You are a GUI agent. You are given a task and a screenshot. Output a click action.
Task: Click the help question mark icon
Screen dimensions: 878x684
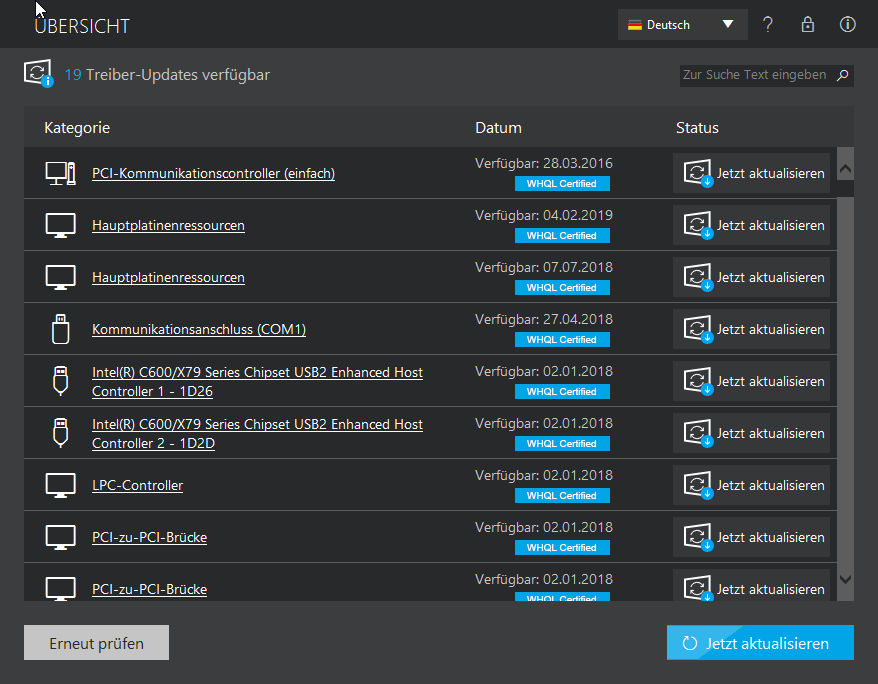pyautogui.click(x=767, y=25)
